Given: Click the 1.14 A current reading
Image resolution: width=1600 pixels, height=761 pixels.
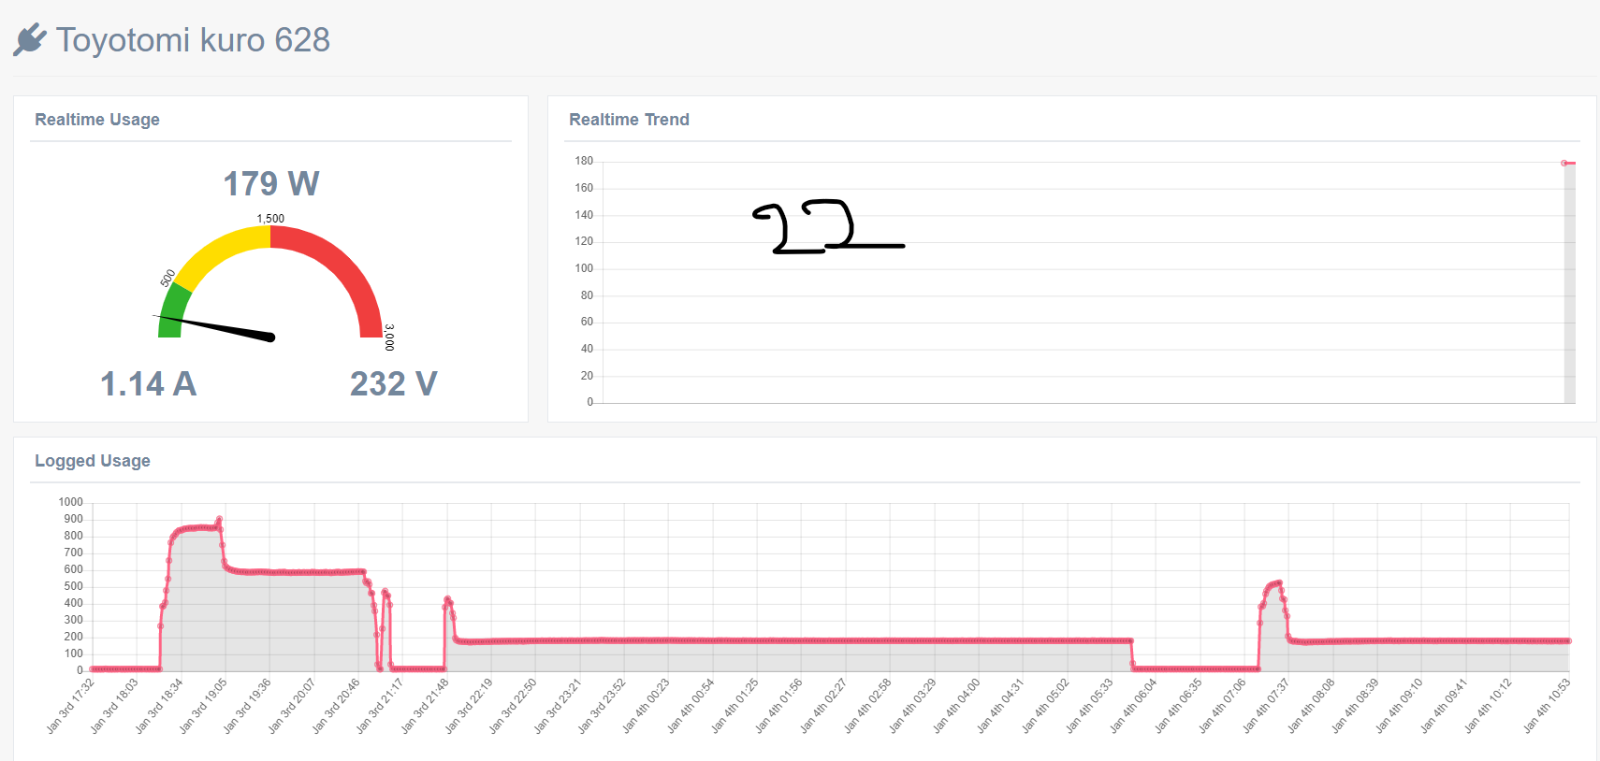Looking at the screenshot, I should (x=148, y=384).
